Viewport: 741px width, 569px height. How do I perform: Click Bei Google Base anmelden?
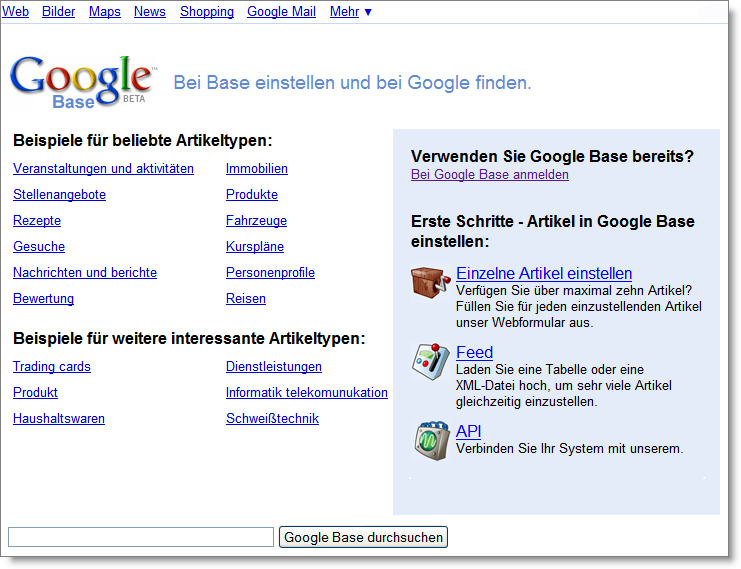(x=490, y=175)
